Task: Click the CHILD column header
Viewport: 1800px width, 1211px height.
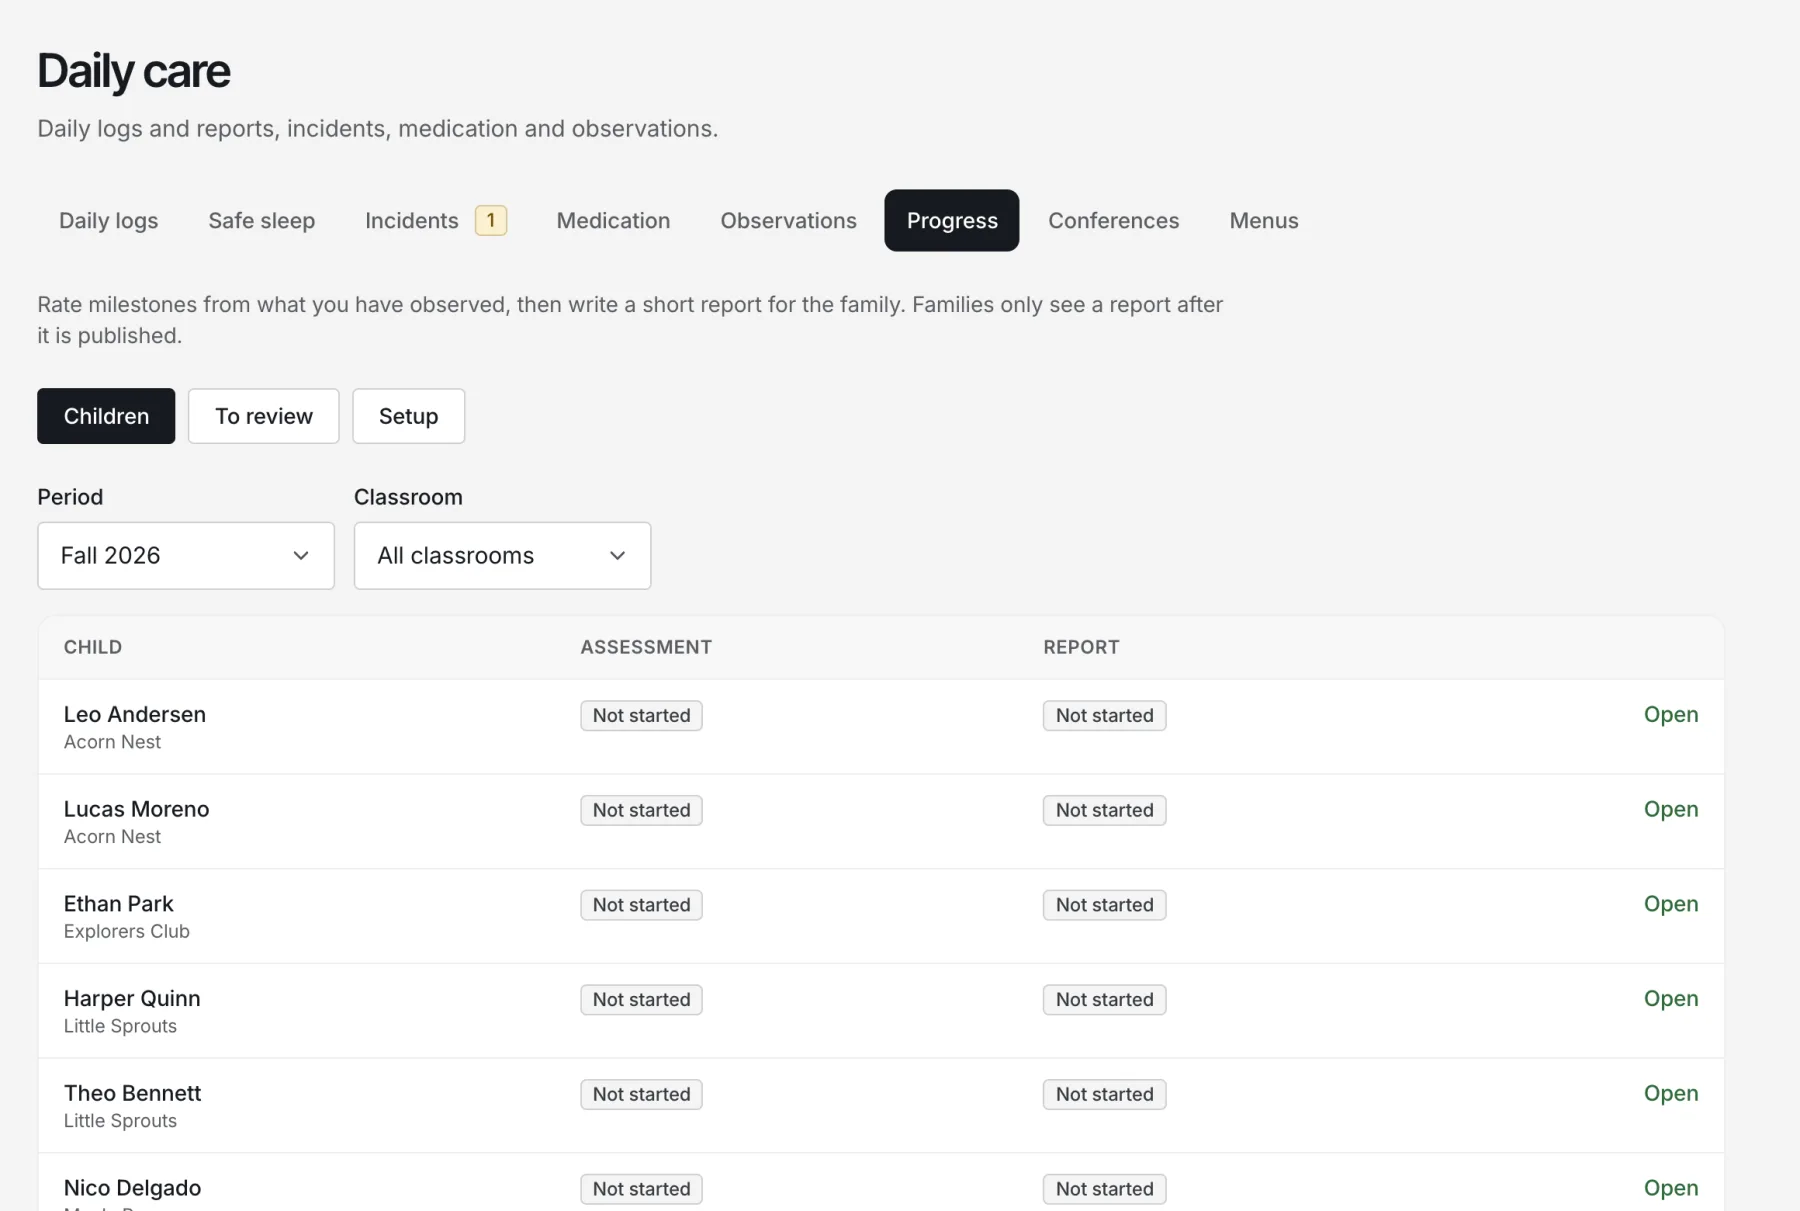Action: pos(93,647)
